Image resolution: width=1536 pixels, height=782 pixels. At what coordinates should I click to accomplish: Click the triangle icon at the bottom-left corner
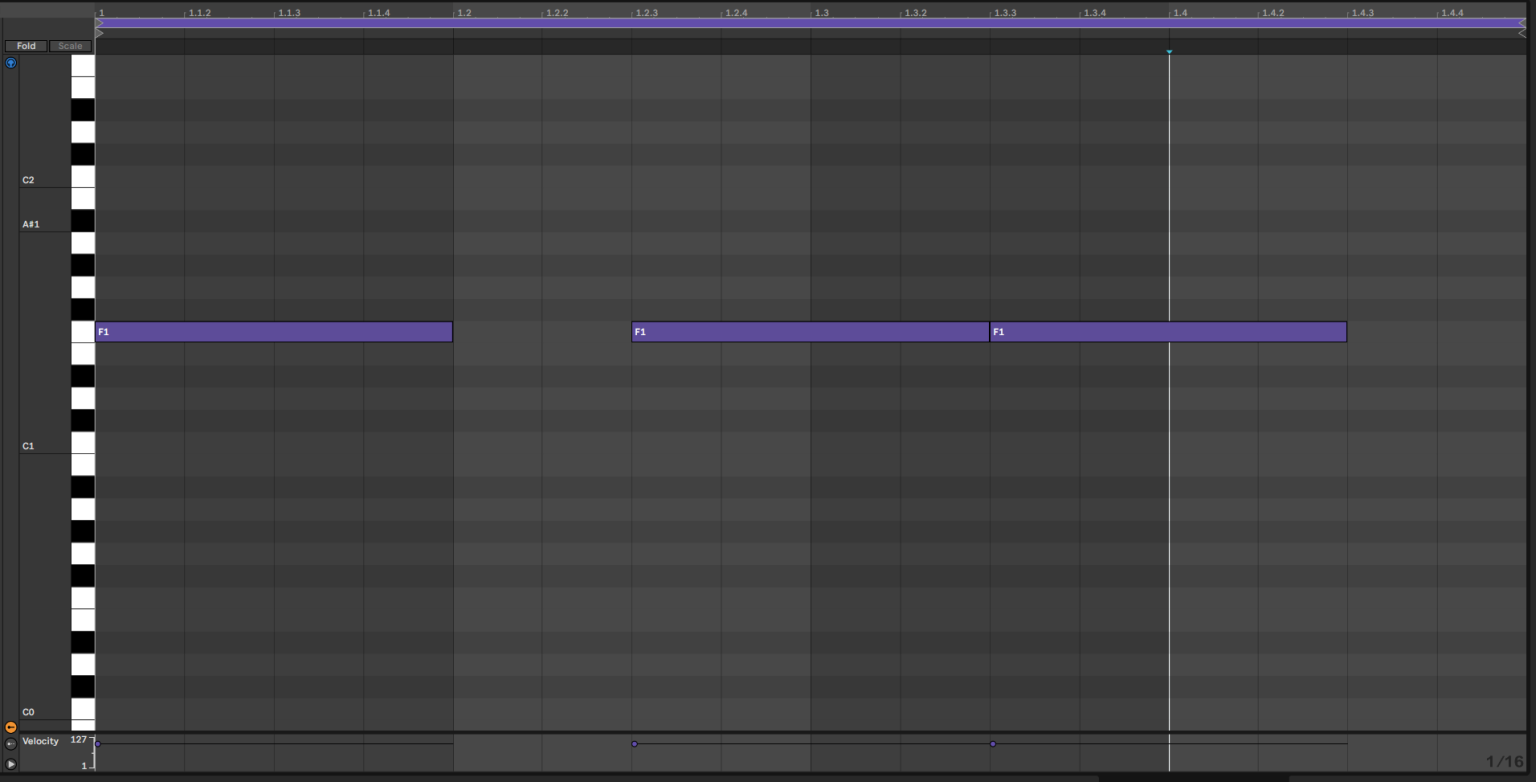pos(10,765)
